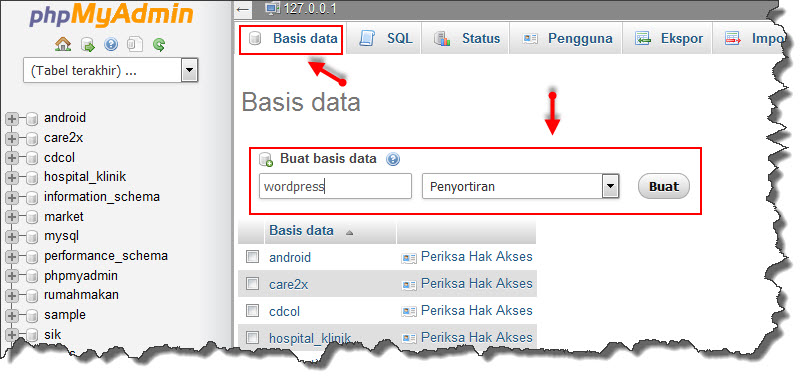This screenshot has height=383, width=811.
Task: Click the server icon next to 127.0.0.1
Action: pos(271,8)
